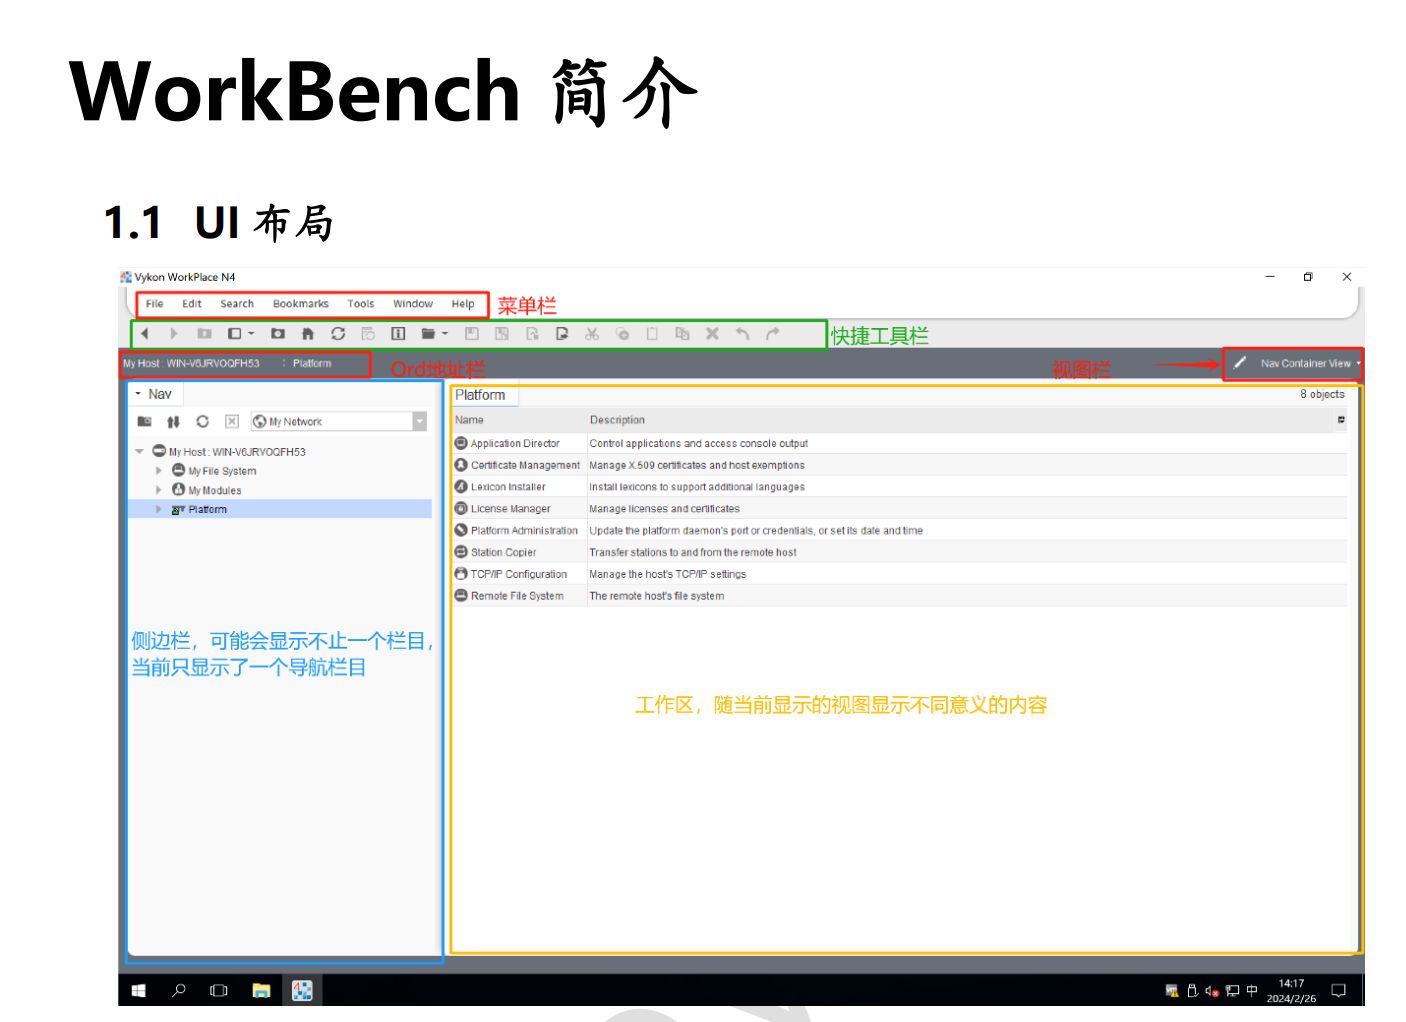Open the Edit menu

192,304
